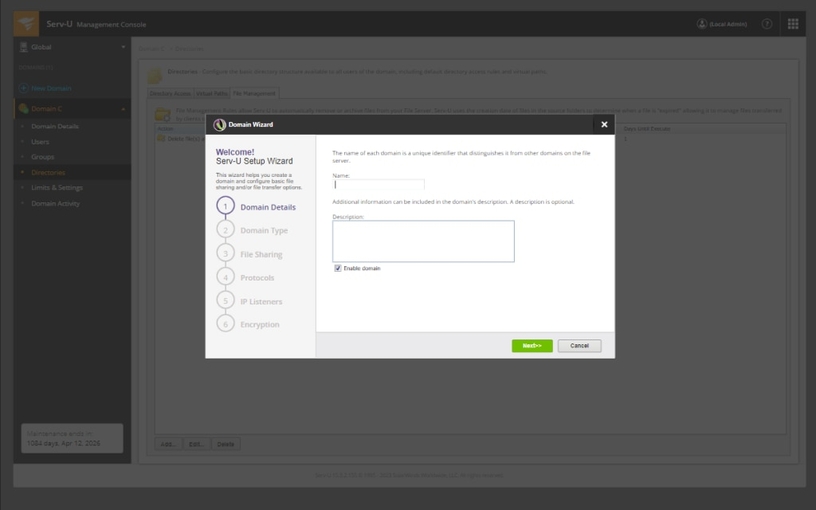Select the Delete file(s) rule row

pos(471,139)
